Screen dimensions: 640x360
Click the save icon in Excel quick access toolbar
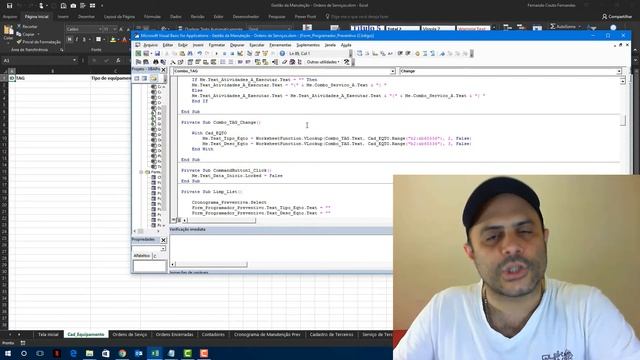[x=10, y=6]
